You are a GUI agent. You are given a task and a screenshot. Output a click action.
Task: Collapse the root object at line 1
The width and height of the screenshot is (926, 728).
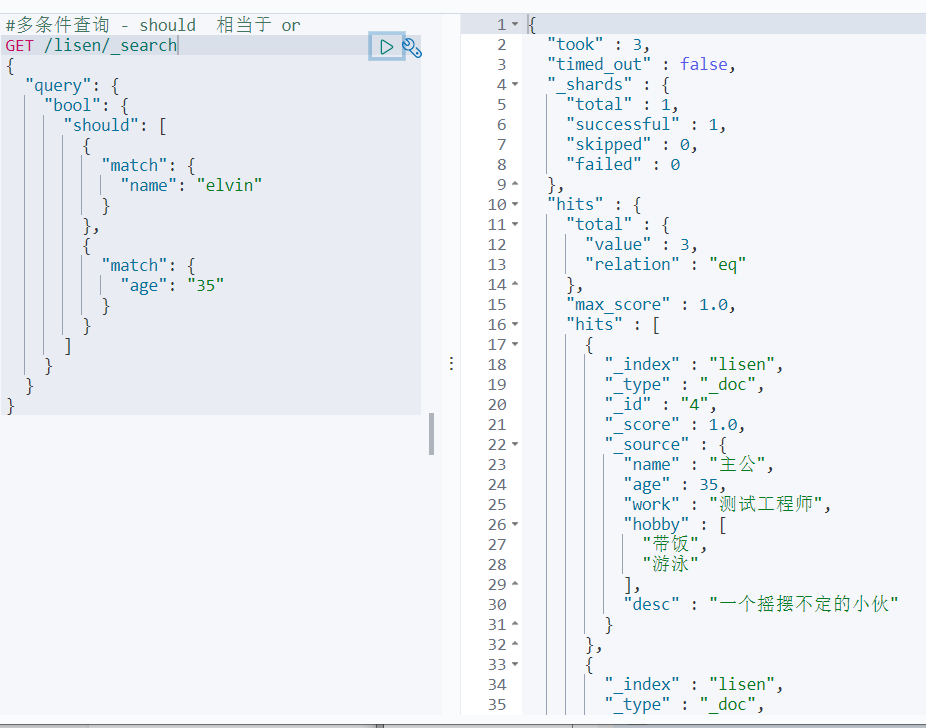[515, 24]
